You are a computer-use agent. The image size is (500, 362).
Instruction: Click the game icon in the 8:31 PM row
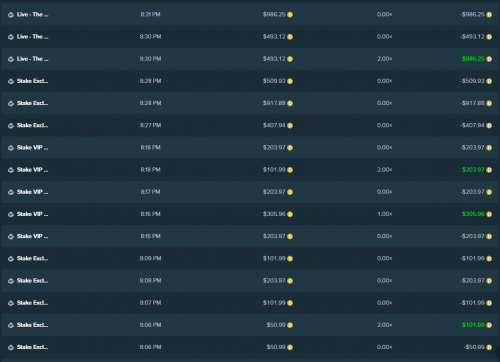[11, 15]
